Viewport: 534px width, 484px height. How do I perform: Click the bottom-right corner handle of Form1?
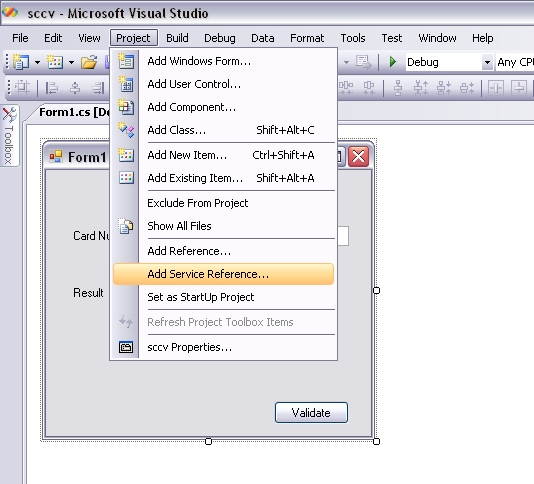[x=376, y=441]
